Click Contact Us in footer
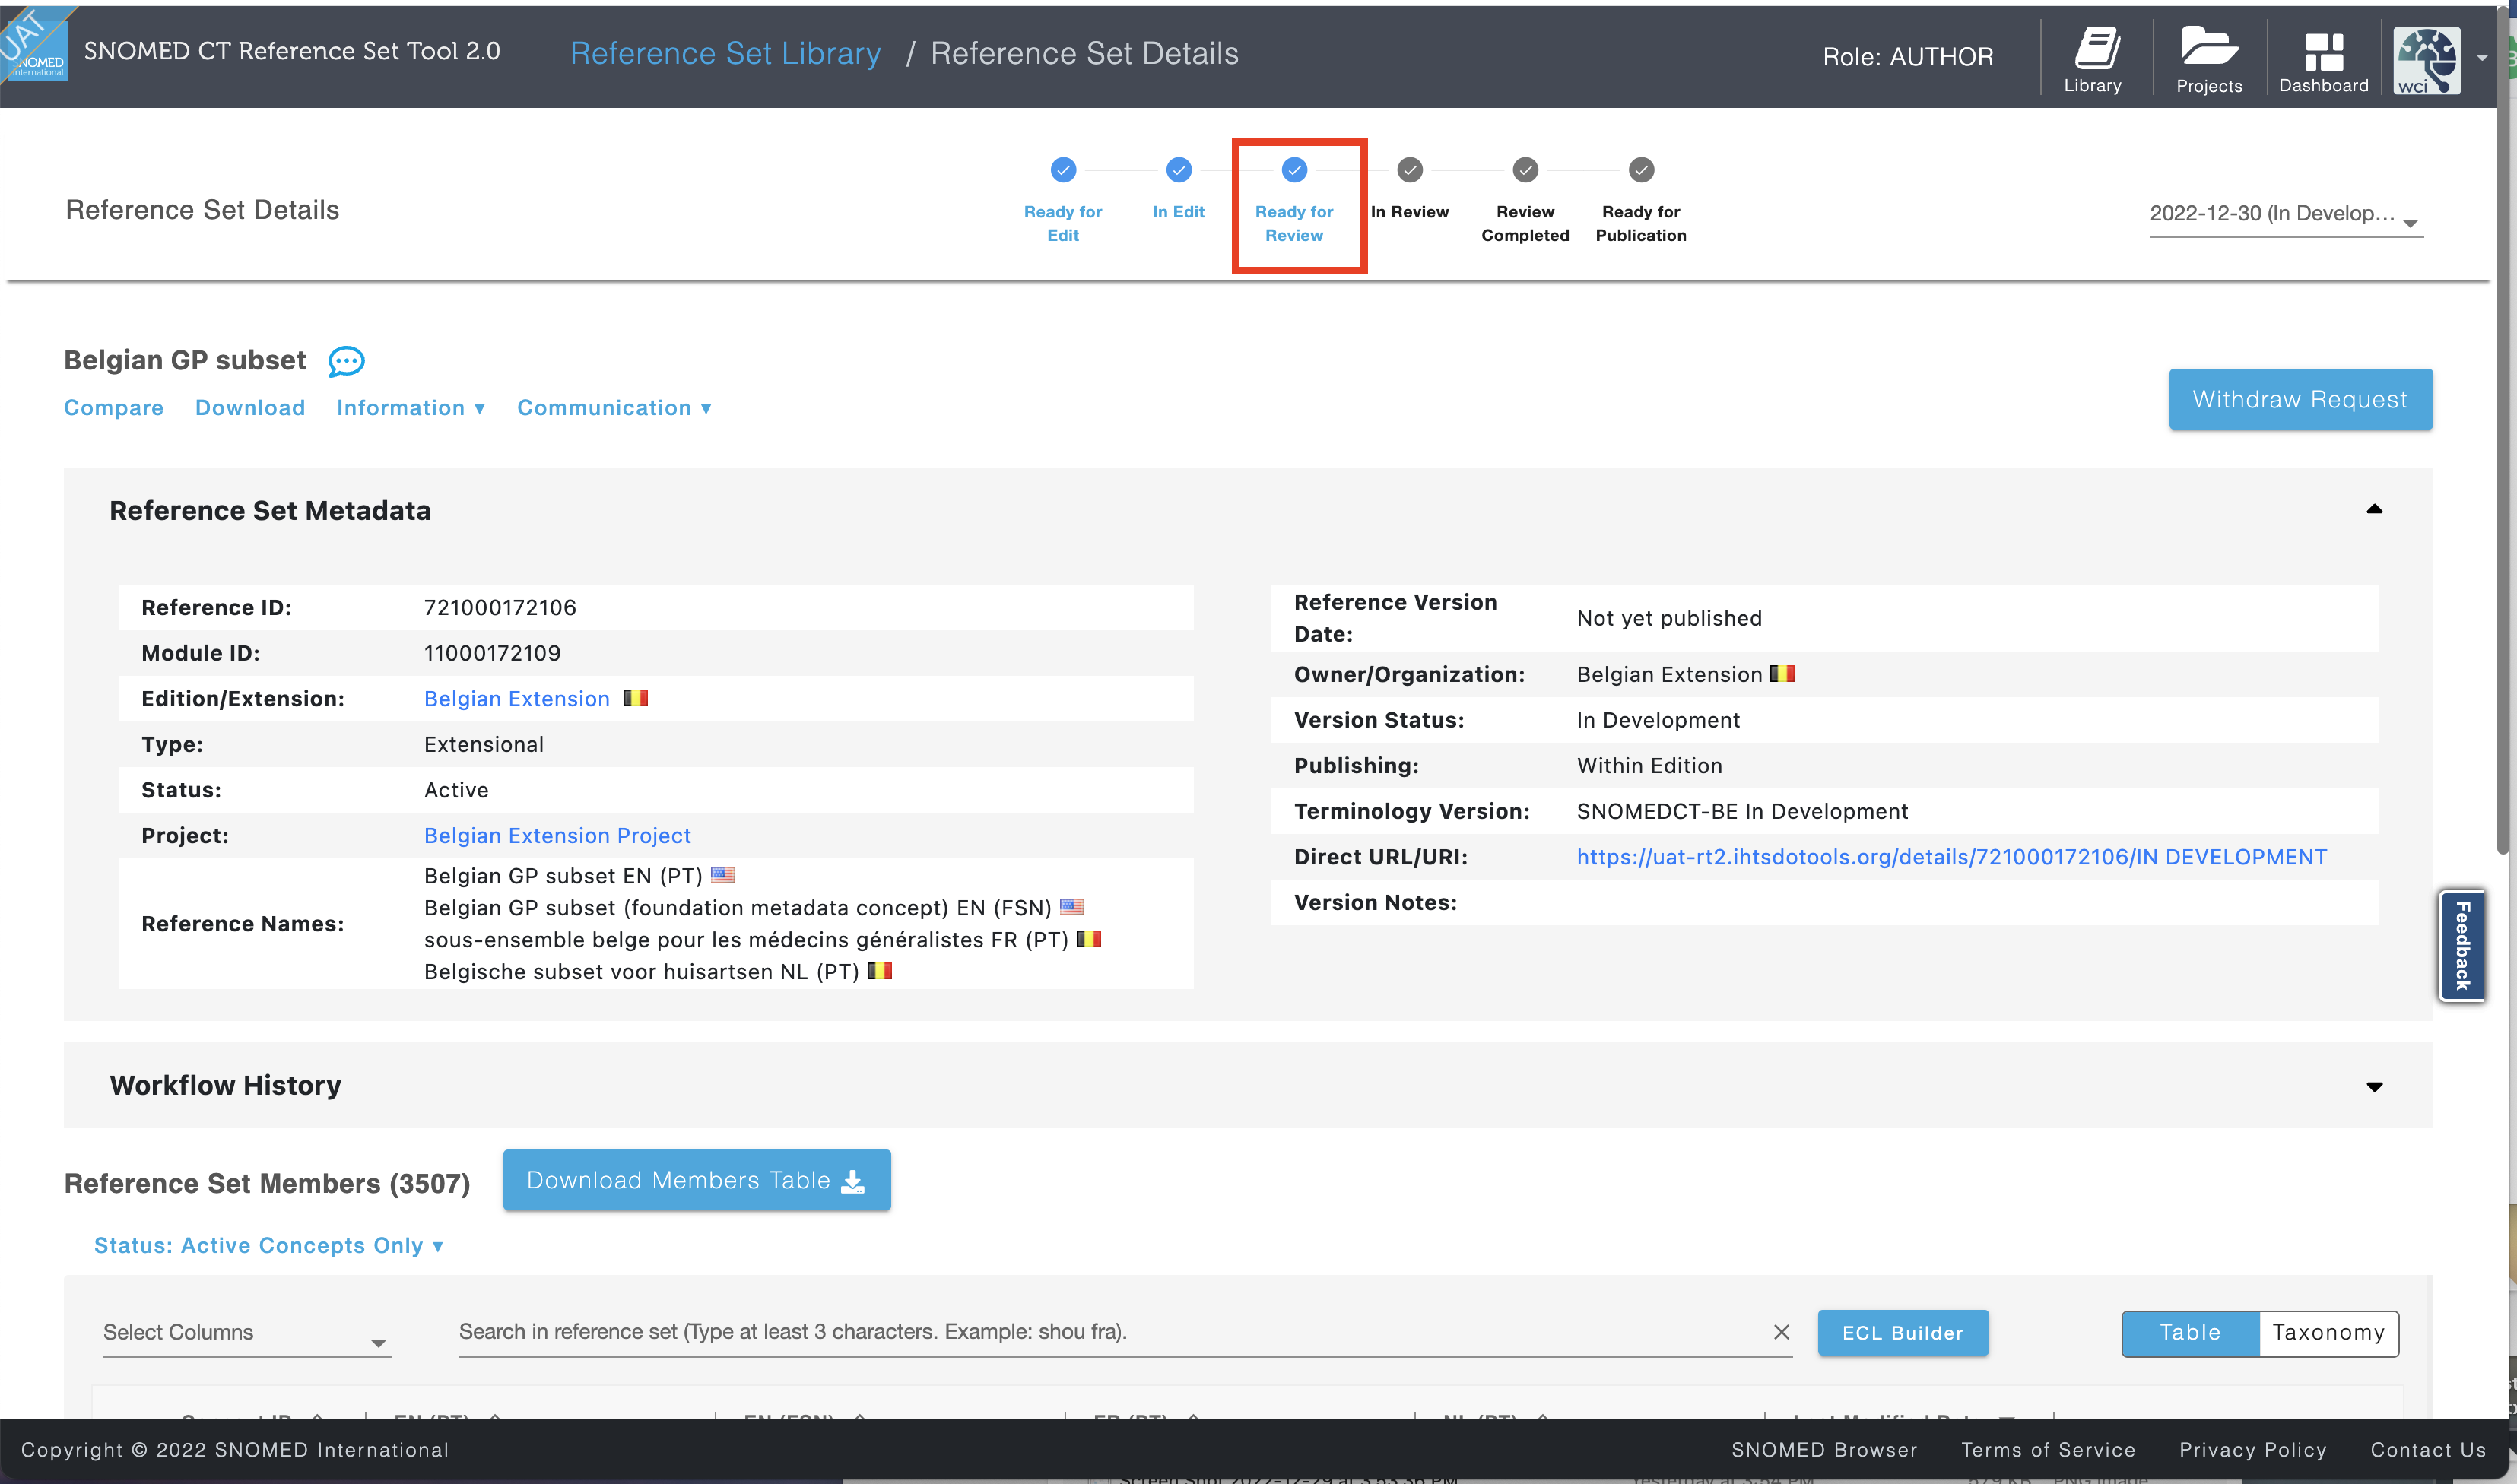This screenshot has width=2517, height=1484. 2428,1450
